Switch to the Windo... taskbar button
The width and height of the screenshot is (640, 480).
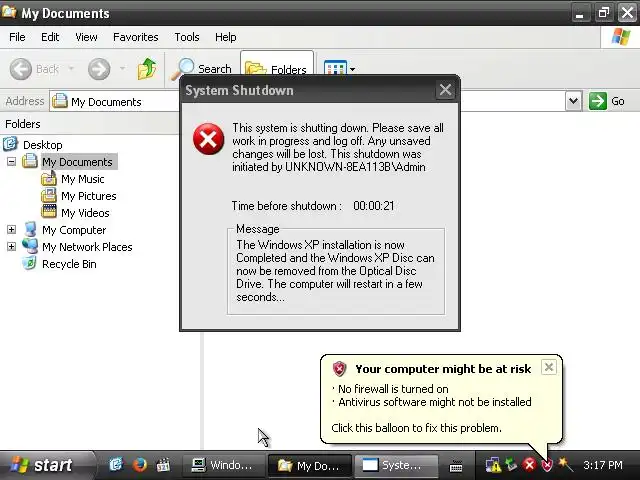(x=223, y=465)
